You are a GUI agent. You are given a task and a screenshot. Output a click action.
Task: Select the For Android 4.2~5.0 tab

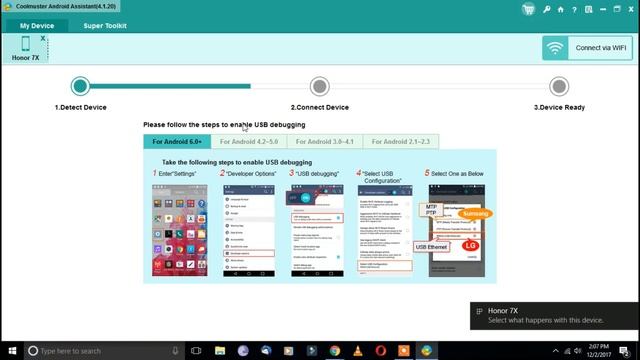[x=249, y=142]
